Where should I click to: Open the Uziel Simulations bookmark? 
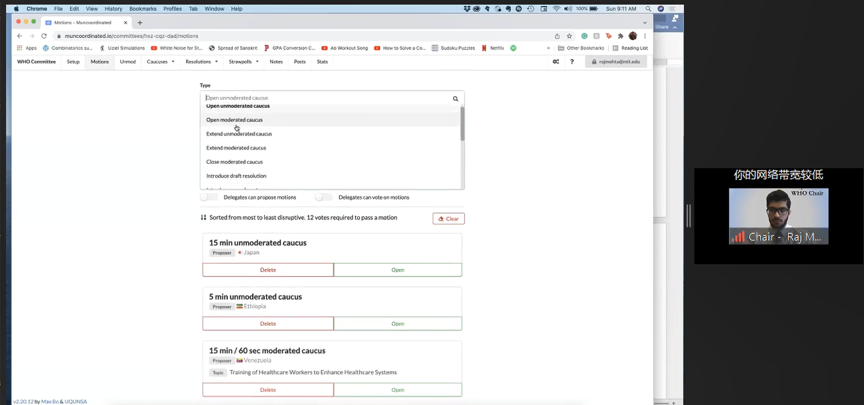(122, 48)
